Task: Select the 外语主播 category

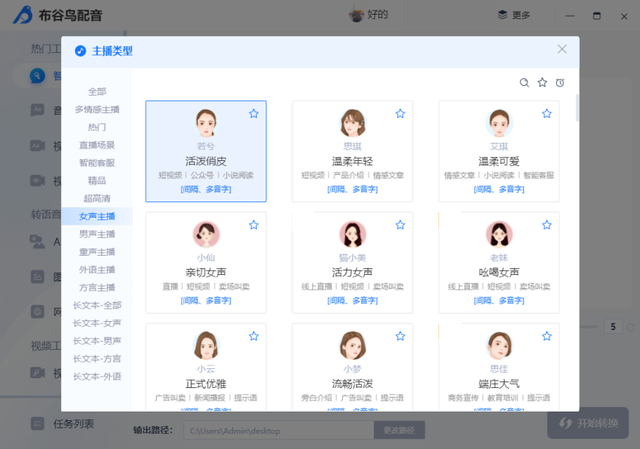Action: 97,269
